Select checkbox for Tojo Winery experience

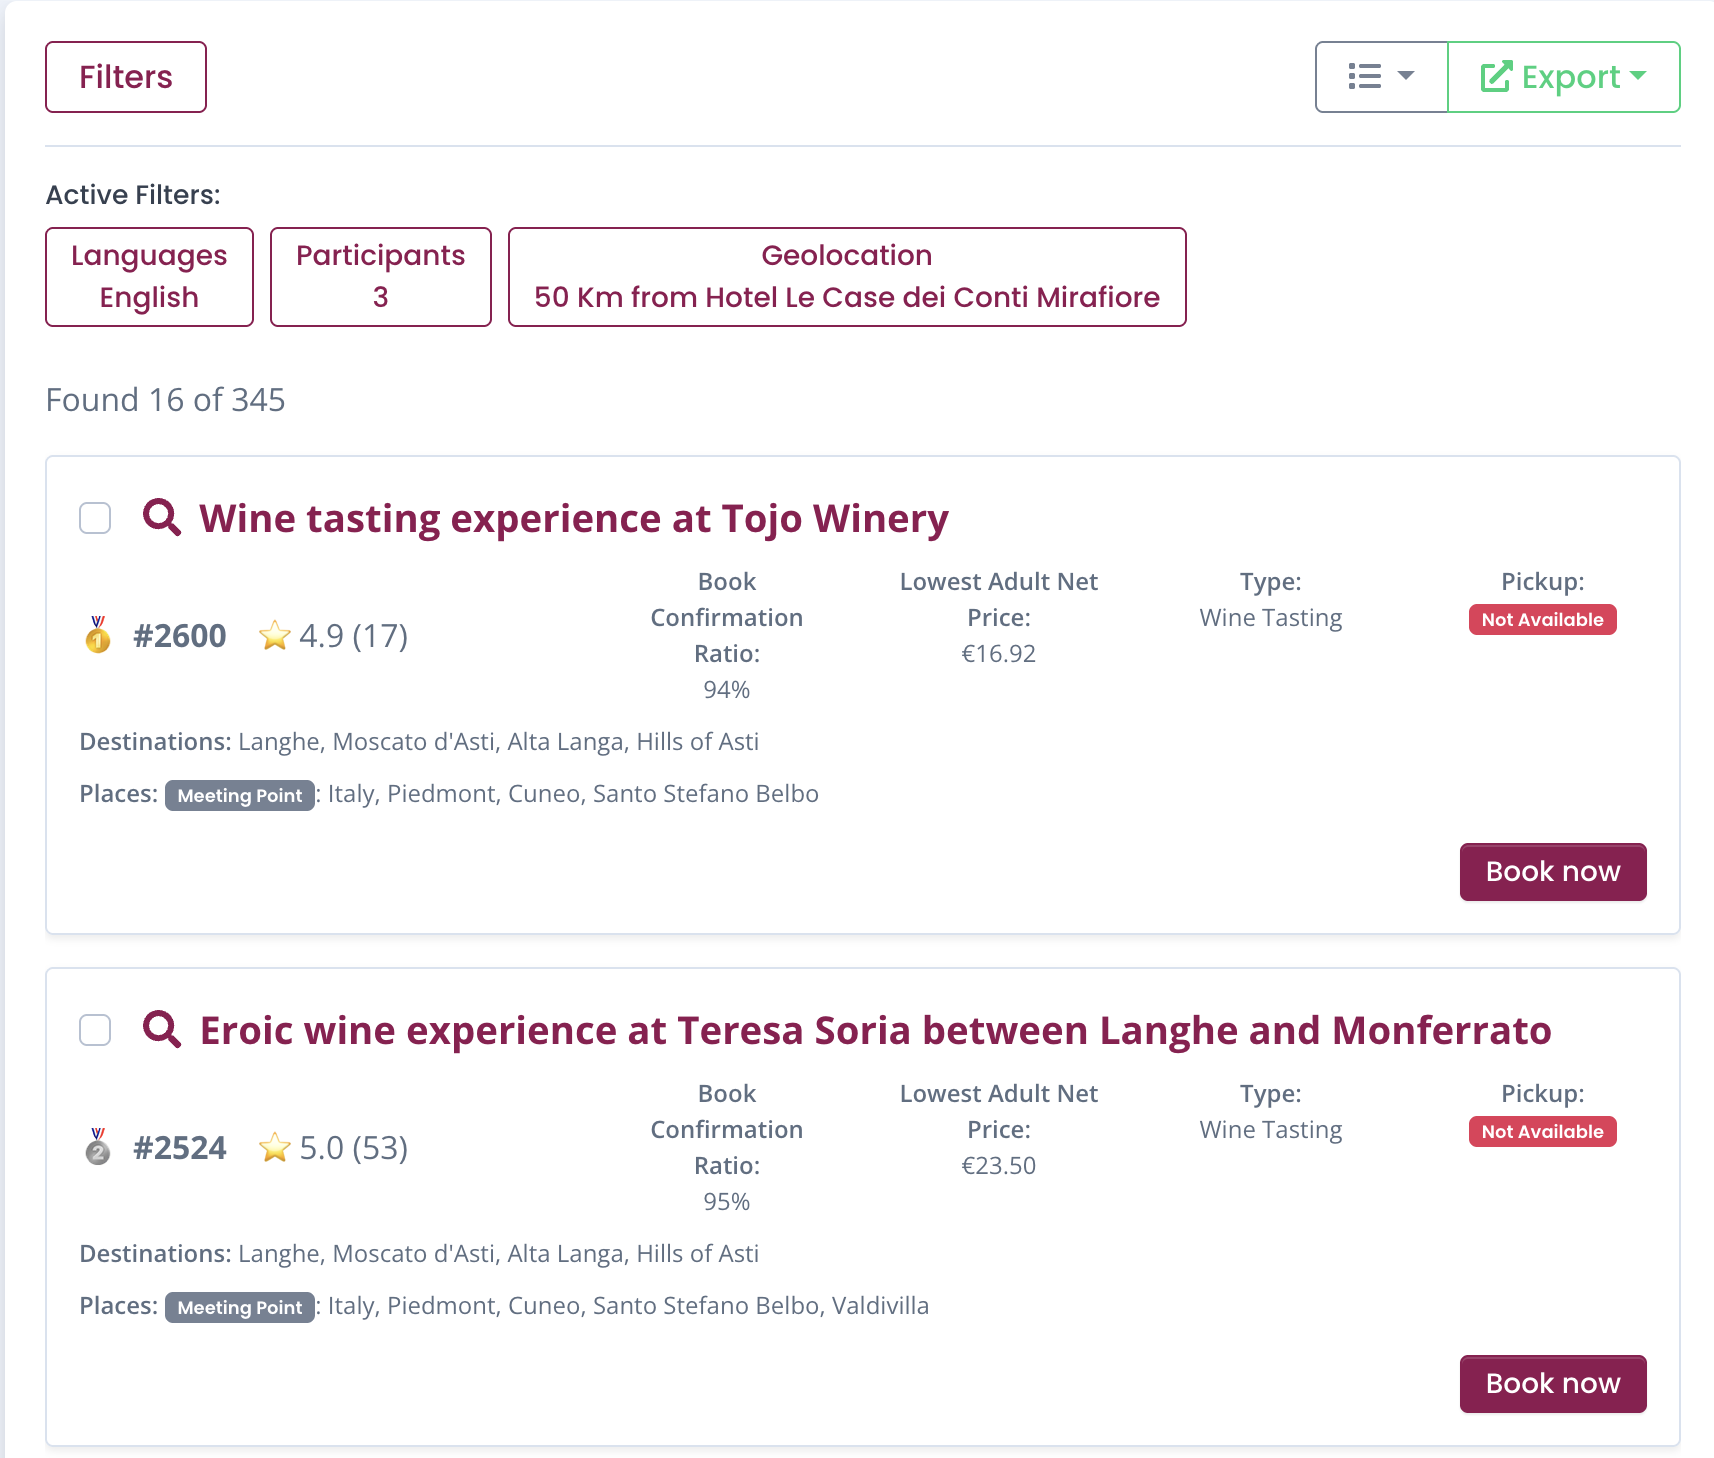coord(95,518)
